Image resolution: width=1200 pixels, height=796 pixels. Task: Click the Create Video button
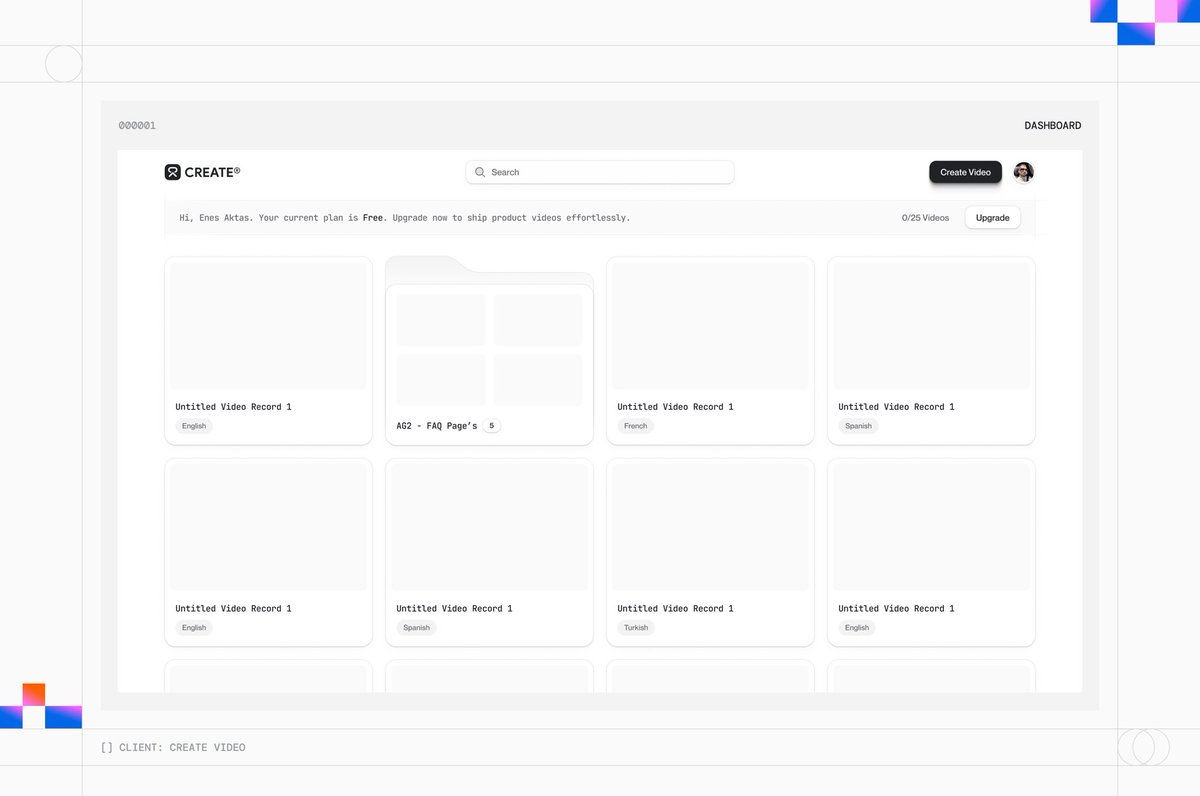pyautogui.click(x=965, y=172)
